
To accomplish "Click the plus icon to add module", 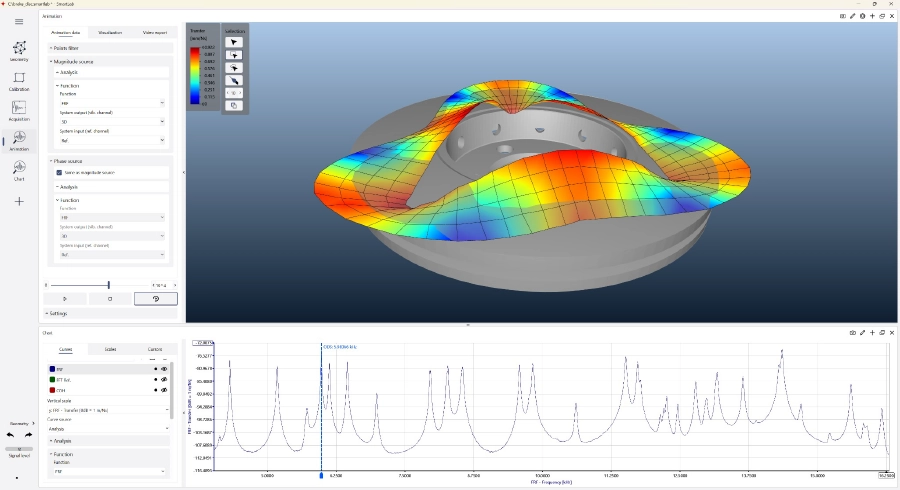I will [x=19, y=201].
